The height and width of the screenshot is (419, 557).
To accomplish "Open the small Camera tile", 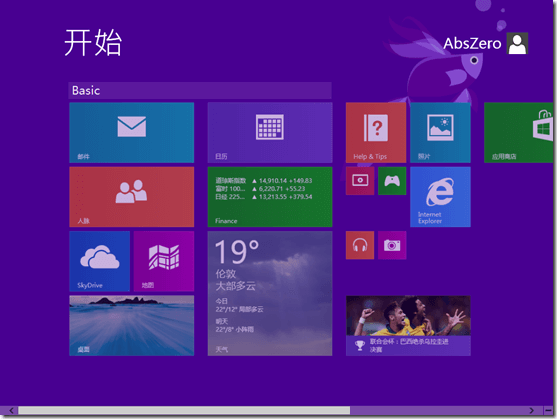I will click(x=392, y=245).
